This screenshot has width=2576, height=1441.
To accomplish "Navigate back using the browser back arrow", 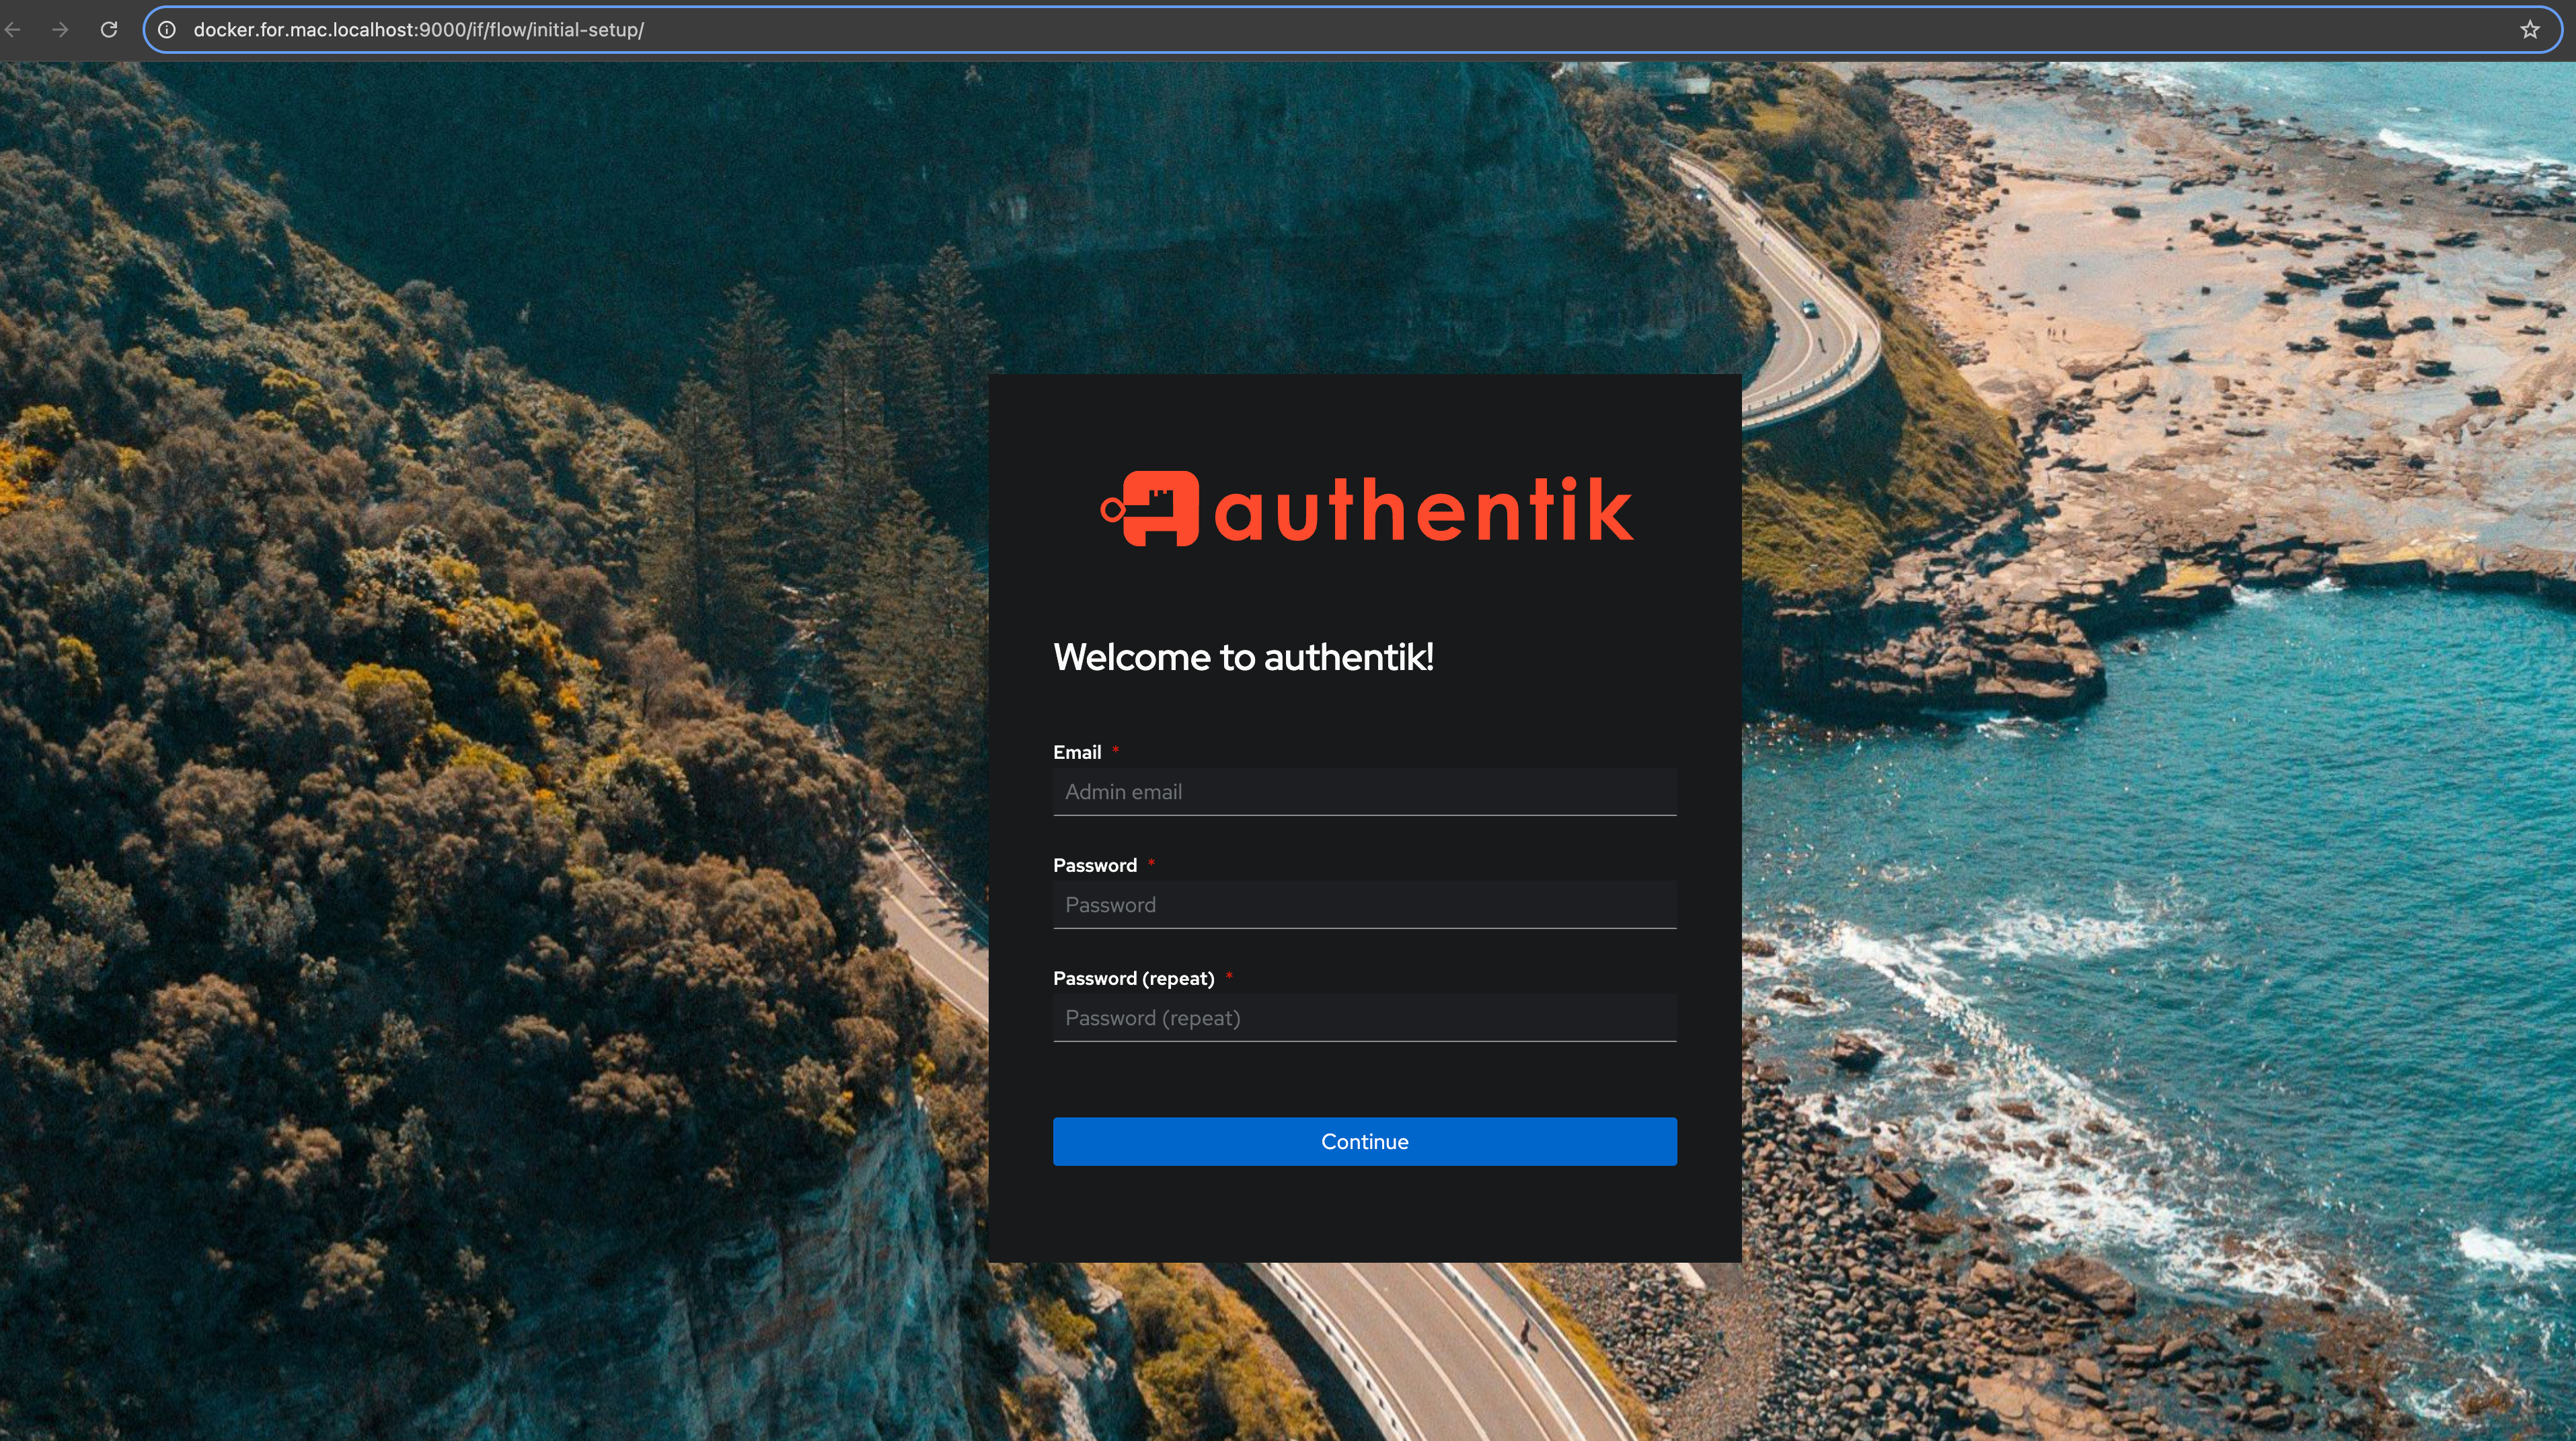I will click(13, 30).
